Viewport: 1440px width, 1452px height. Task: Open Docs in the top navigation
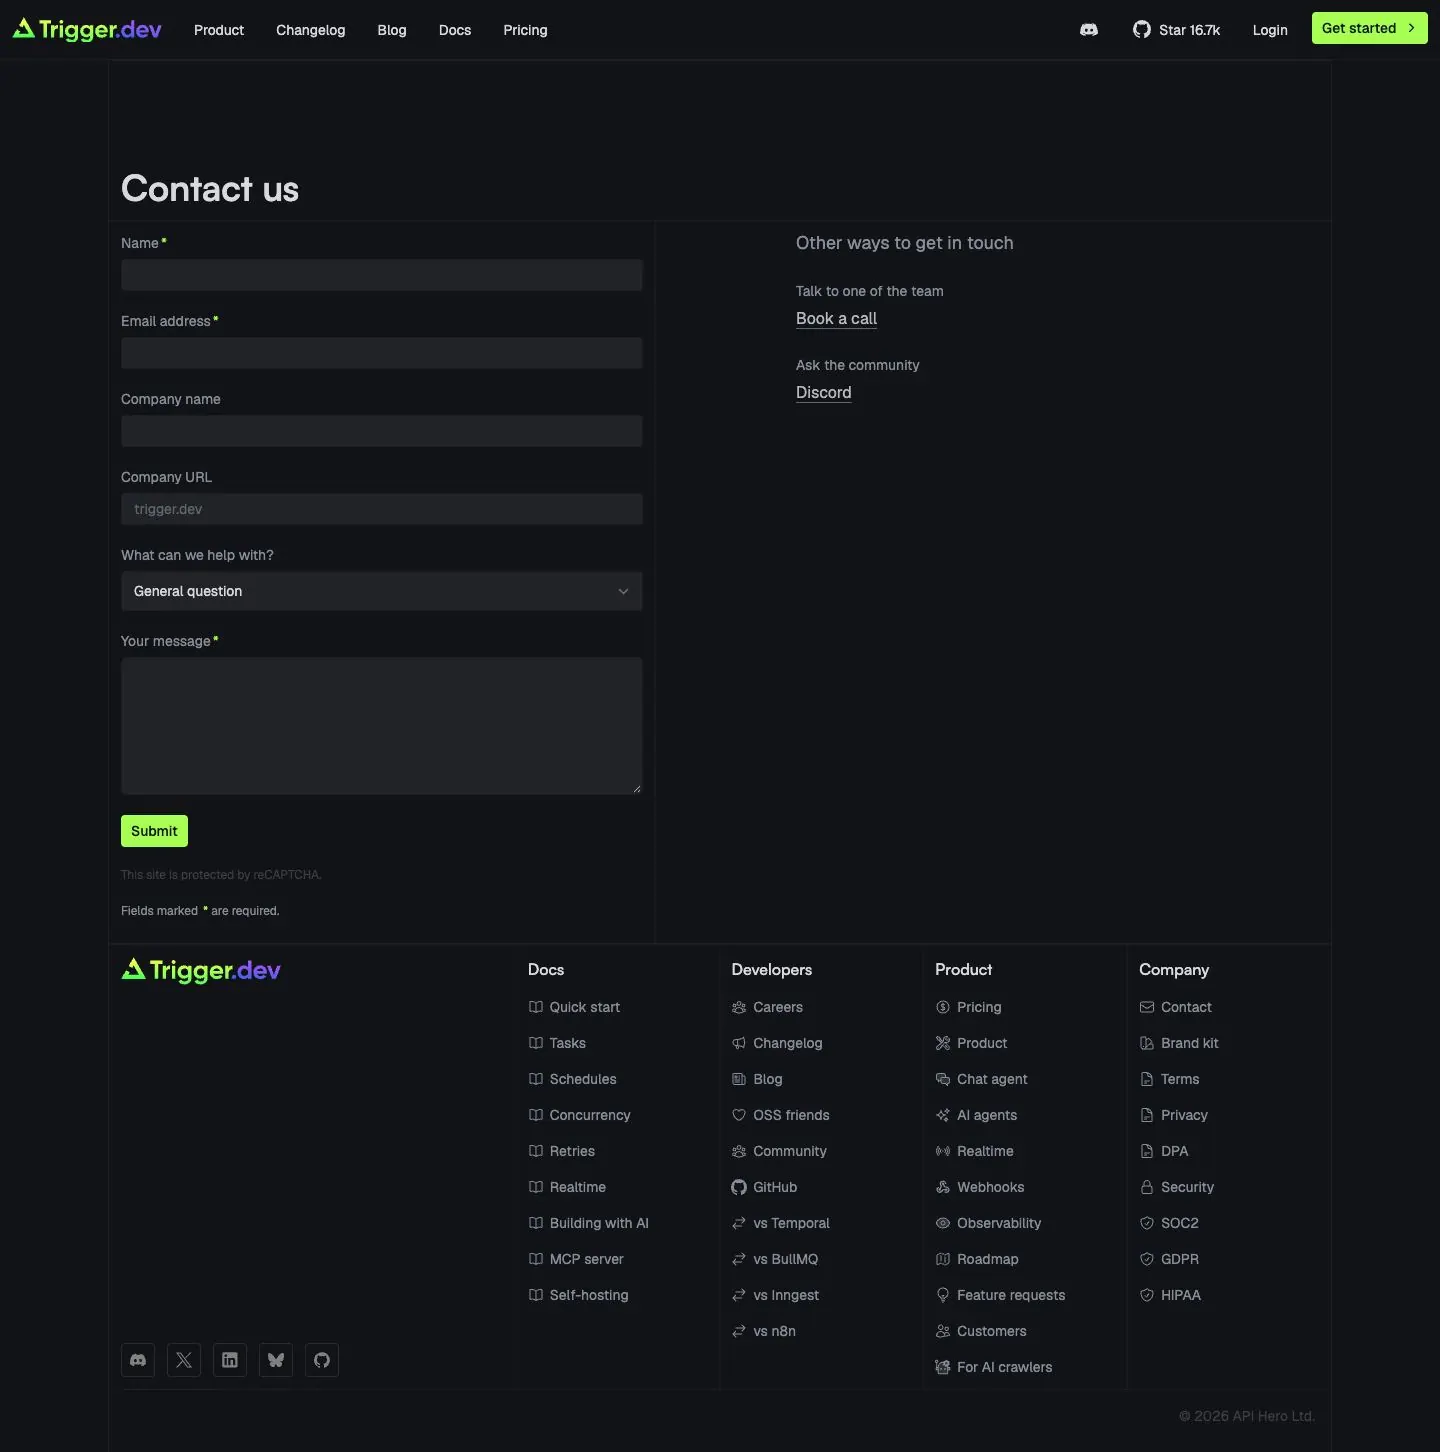[455, 30]
